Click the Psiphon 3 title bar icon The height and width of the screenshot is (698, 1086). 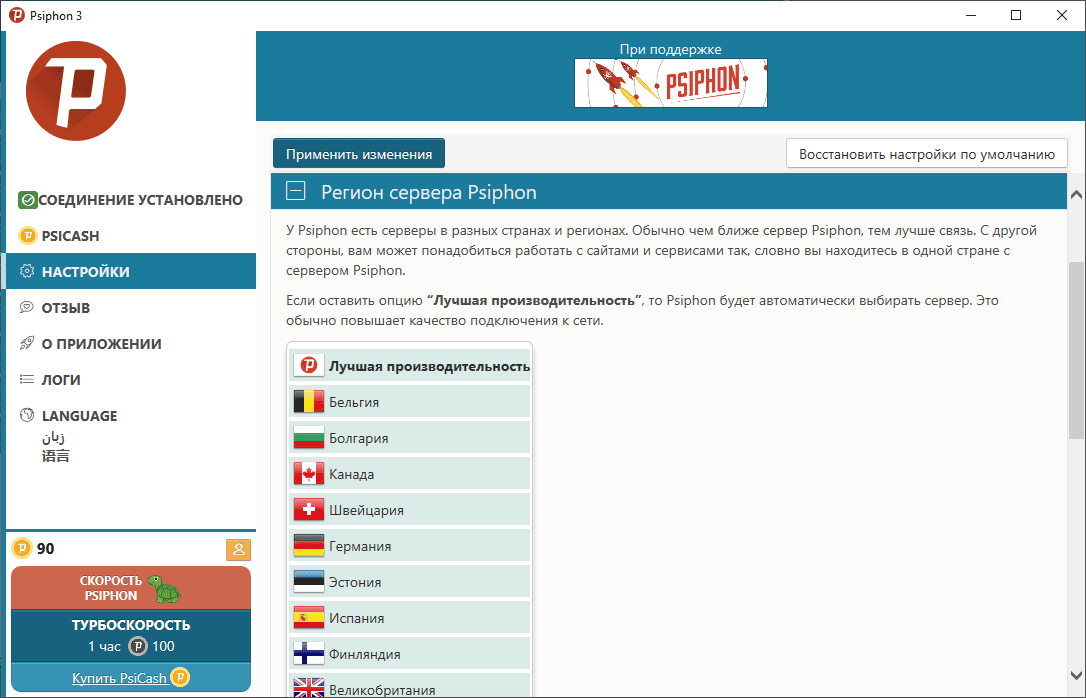17,15
